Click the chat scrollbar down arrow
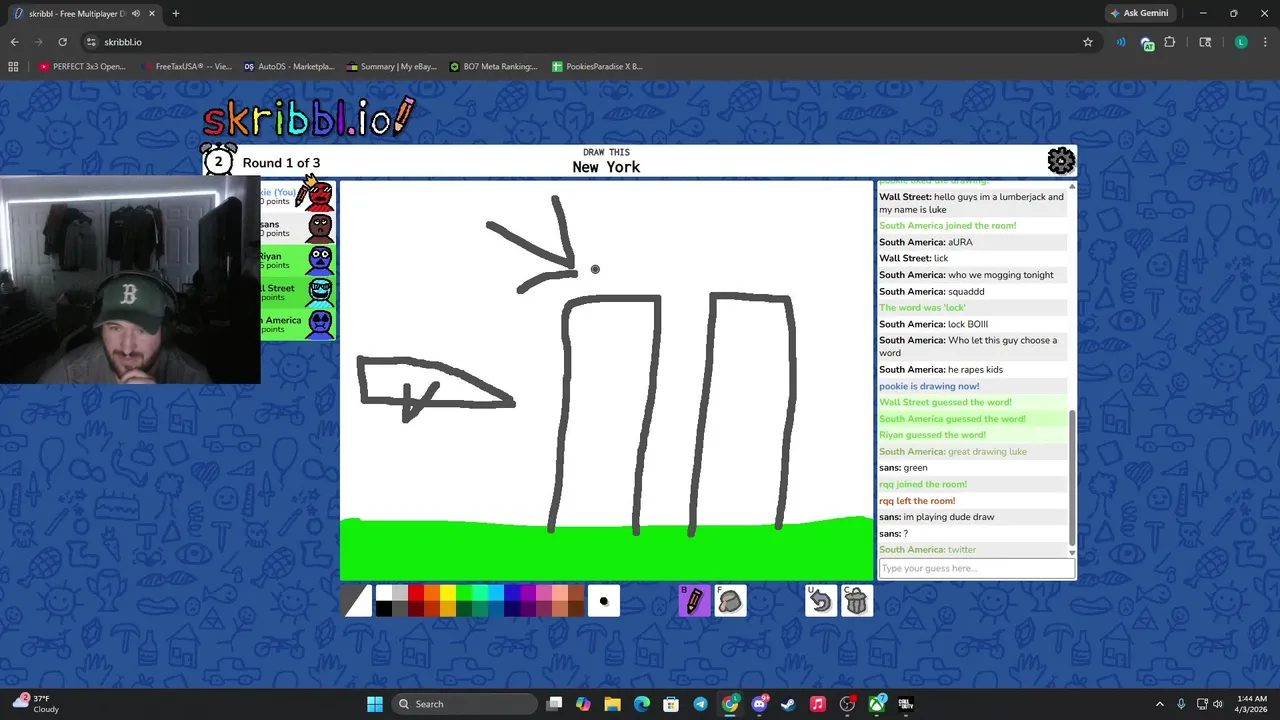 click(1072, 553)
